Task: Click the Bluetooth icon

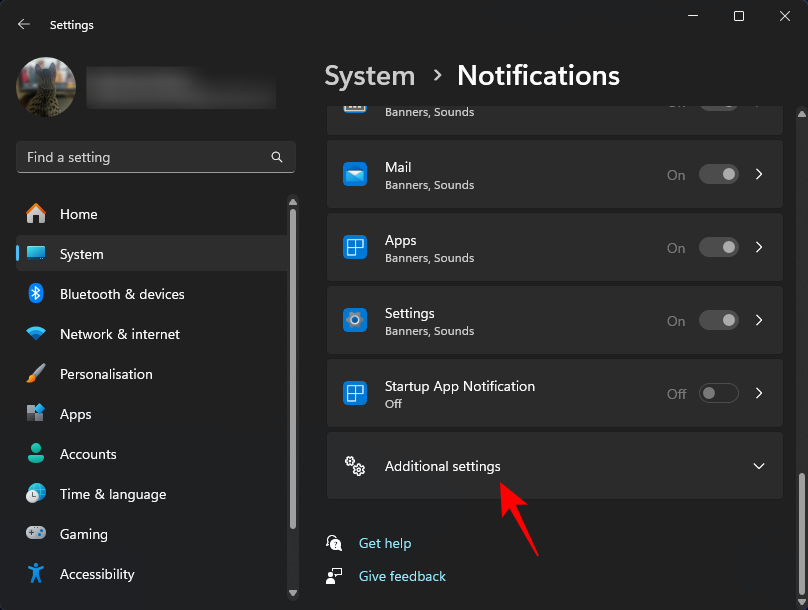Action: tap(36, 293)
